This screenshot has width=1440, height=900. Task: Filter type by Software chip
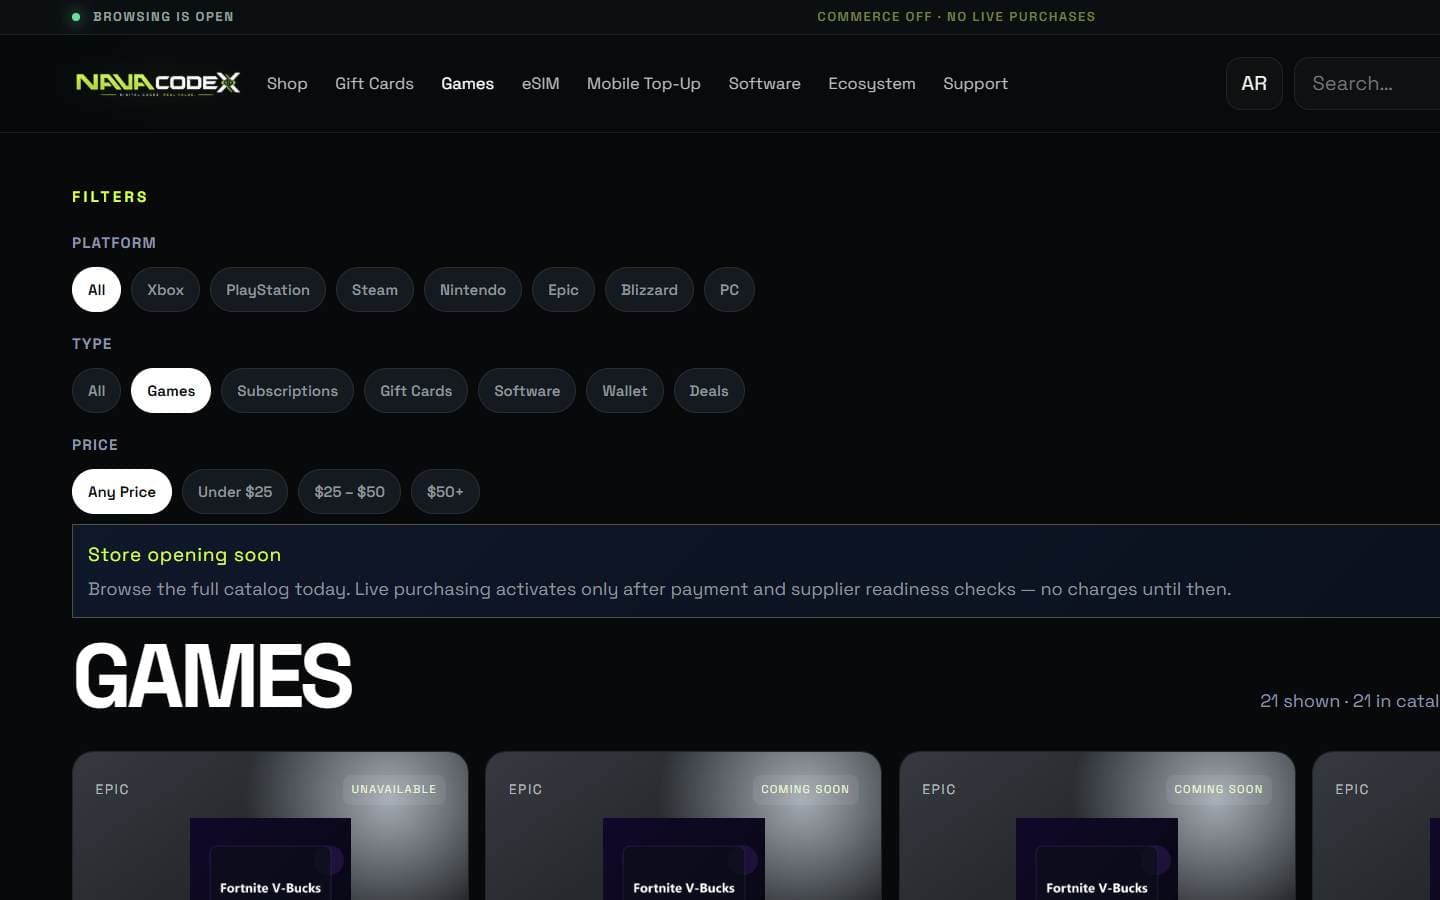(x=527, y=391)
